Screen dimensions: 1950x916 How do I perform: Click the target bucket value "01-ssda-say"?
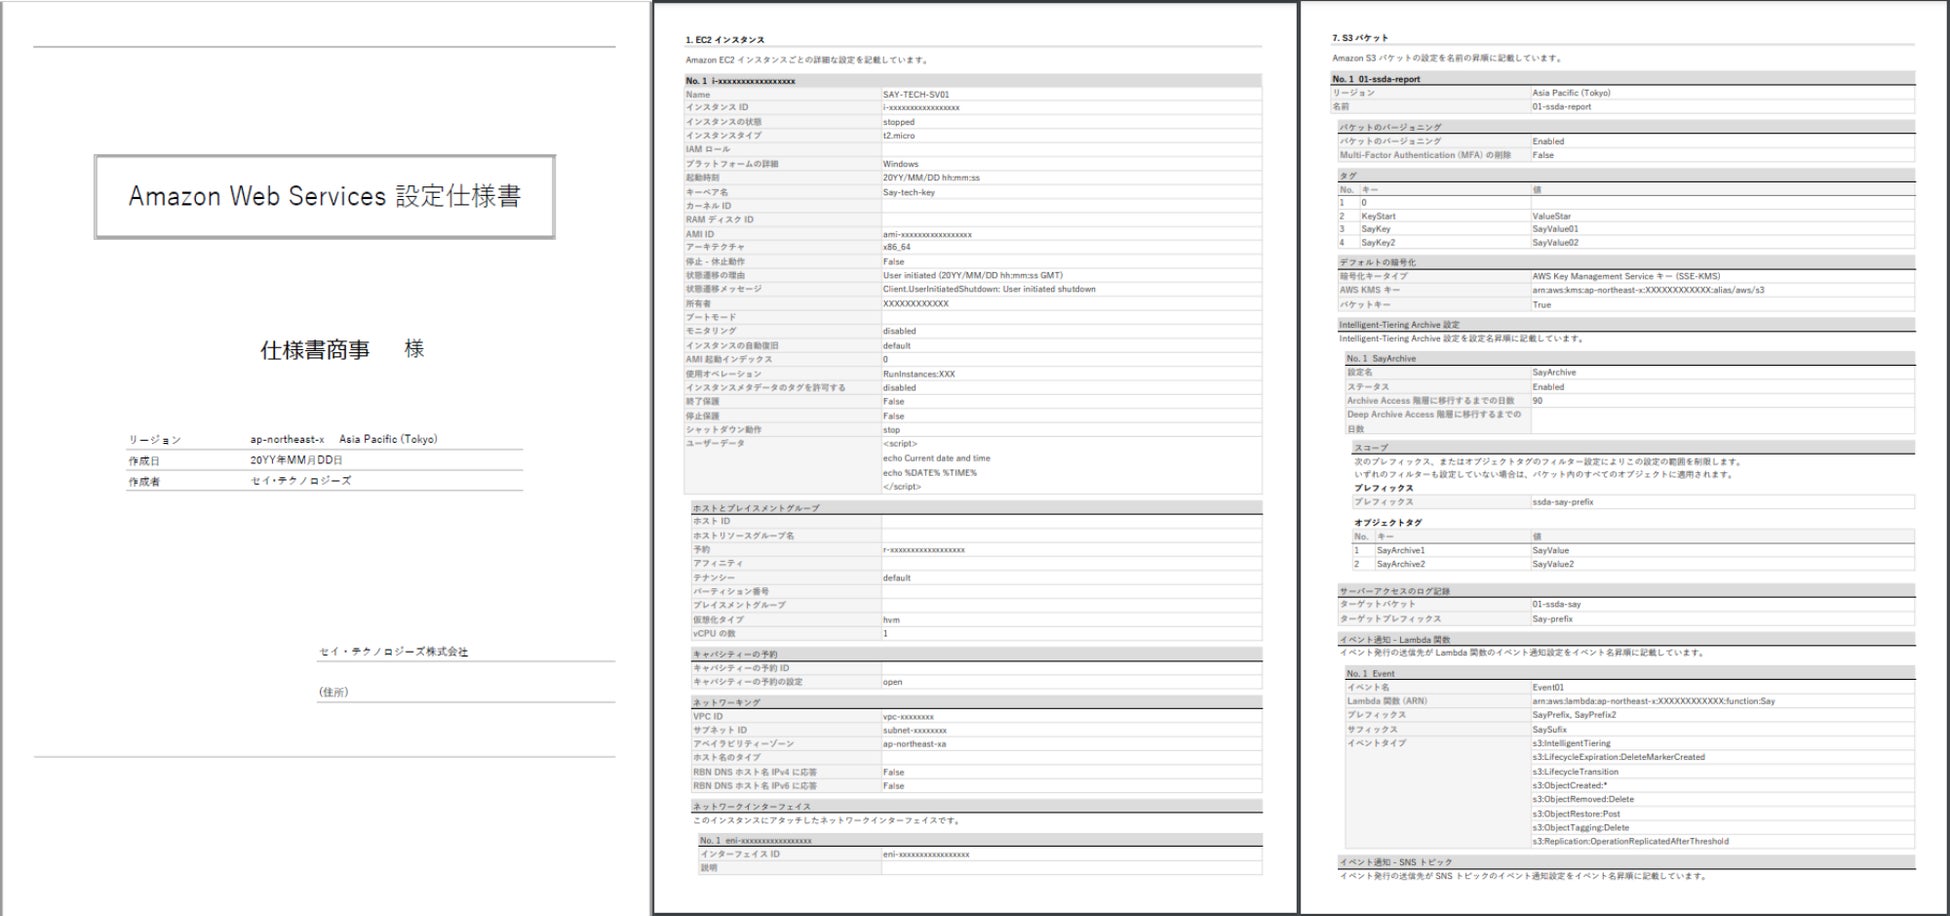click(1556, 604)
